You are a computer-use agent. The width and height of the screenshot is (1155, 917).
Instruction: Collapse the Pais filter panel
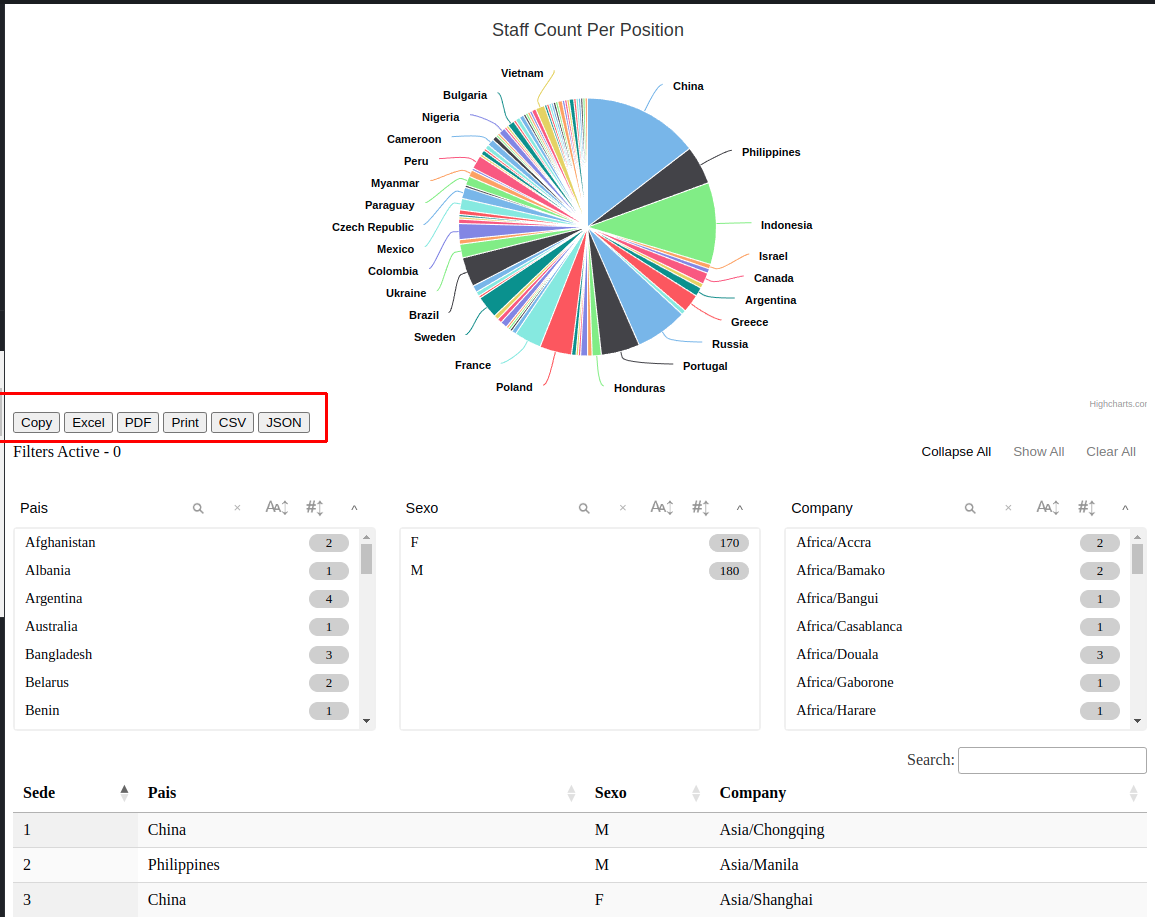(354, 508)
